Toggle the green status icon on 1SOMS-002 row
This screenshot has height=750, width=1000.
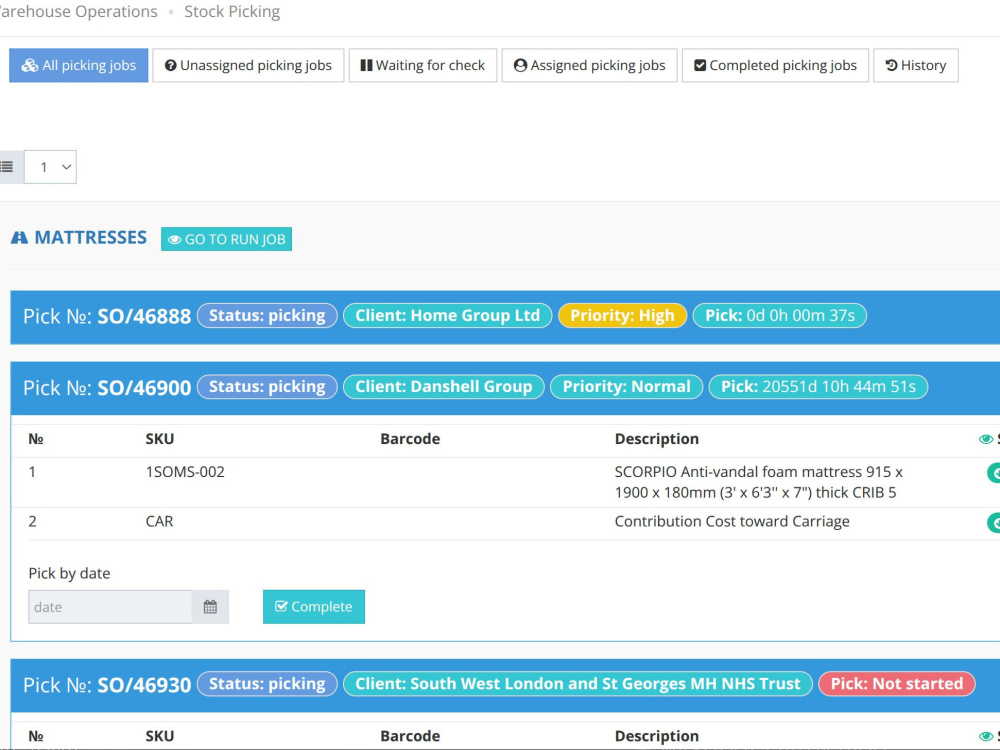coord(994,473)
